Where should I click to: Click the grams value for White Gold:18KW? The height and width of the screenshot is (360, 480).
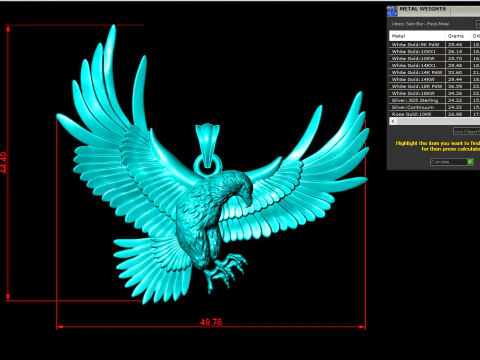click(455, 93)
